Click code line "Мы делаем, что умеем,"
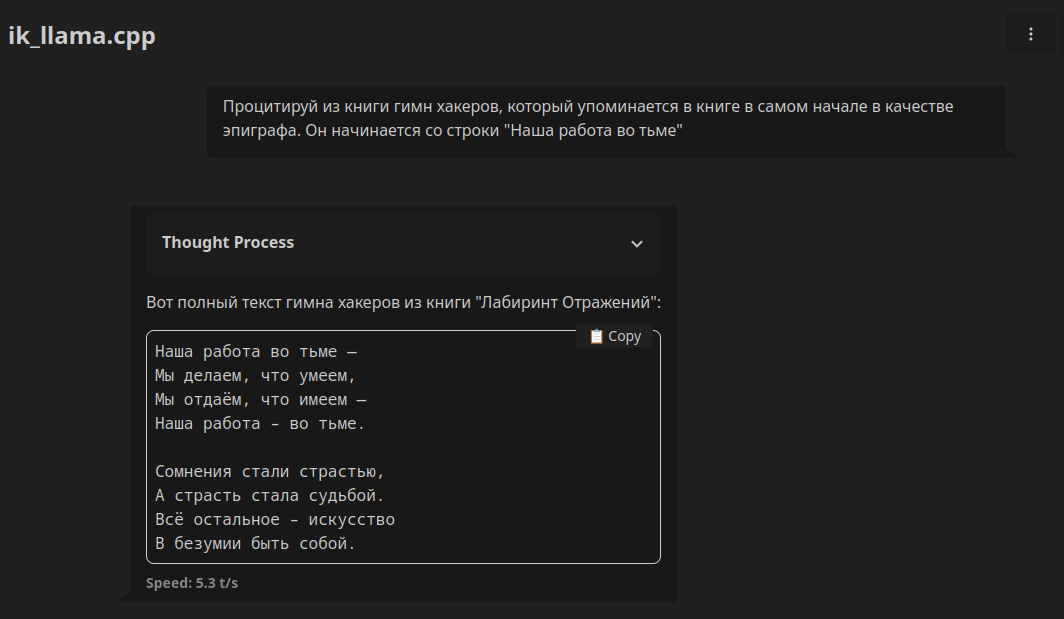Image resolution: width=1064 pixels, height=619 pixels. (256, 376)
